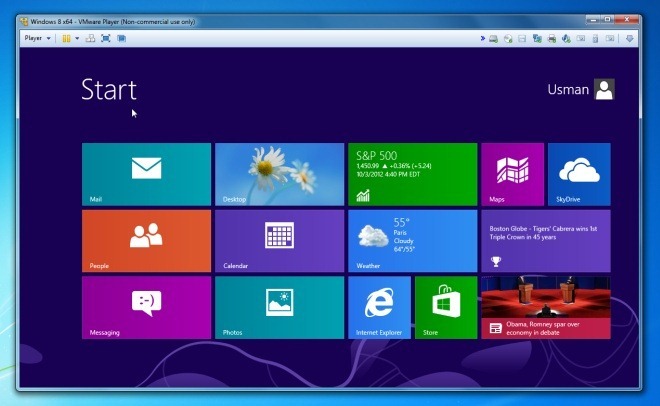The height and width of the screenshot is (406, 660).
Task: Click the Start heading text
Action: [109, 90]
